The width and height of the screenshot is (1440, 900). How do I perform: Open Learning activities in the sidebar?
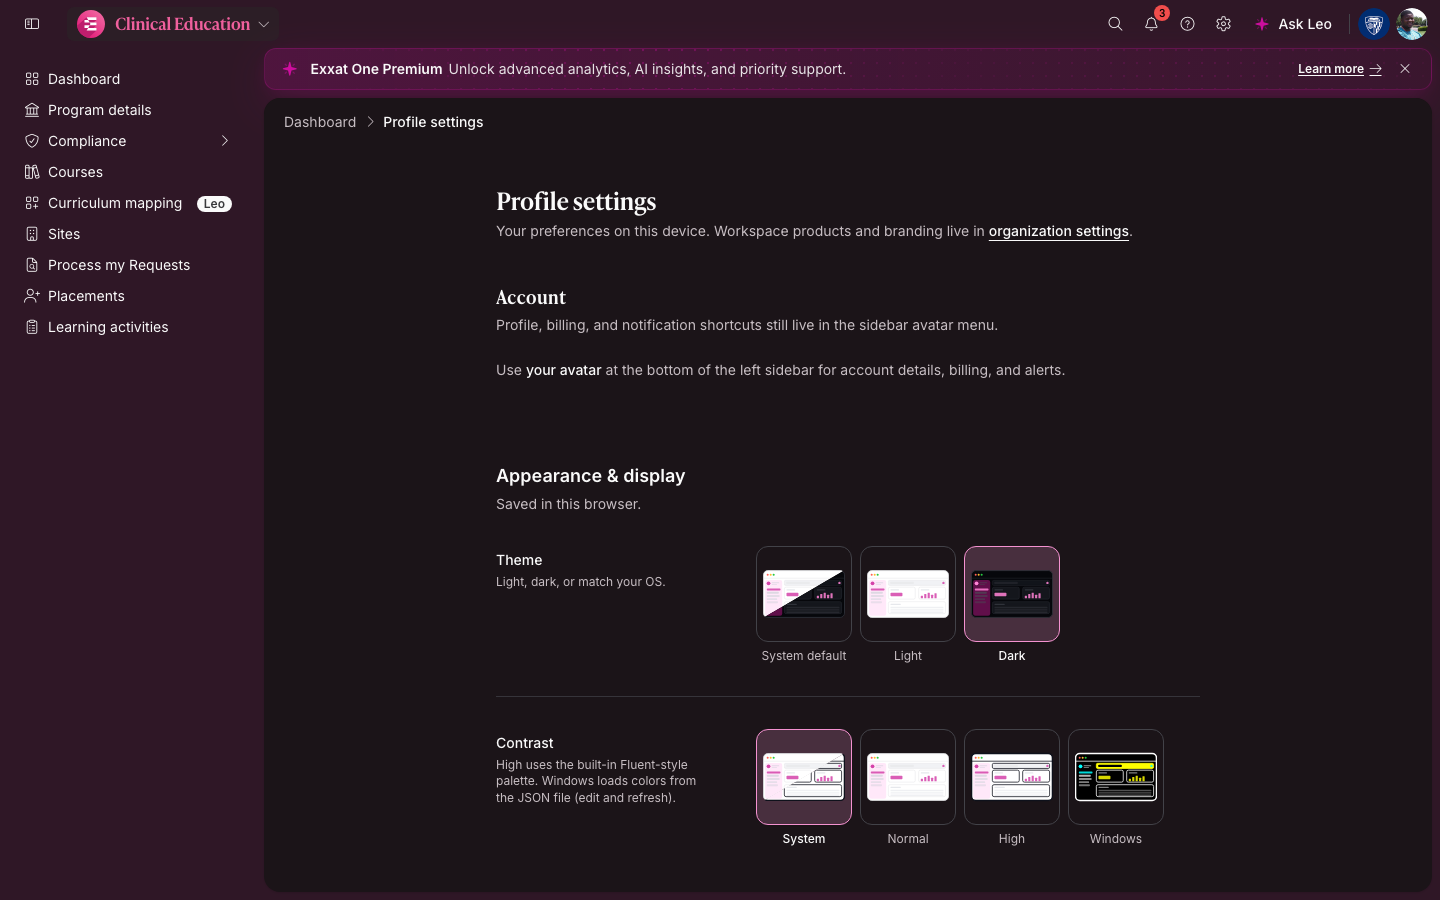128,327
